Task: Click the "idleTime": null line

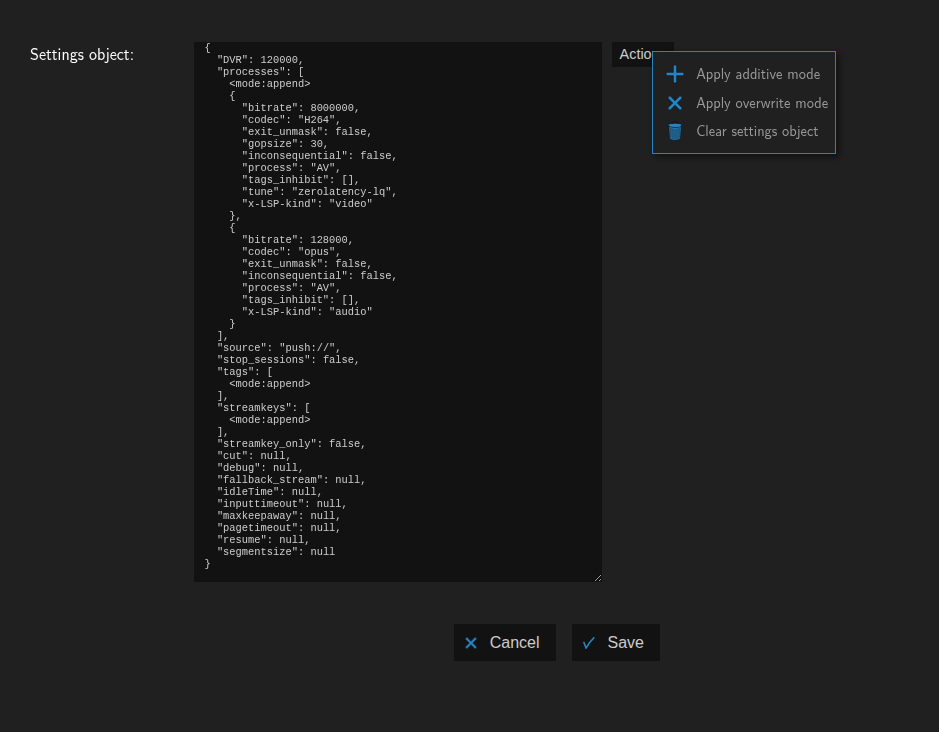Action: [269, 491]
